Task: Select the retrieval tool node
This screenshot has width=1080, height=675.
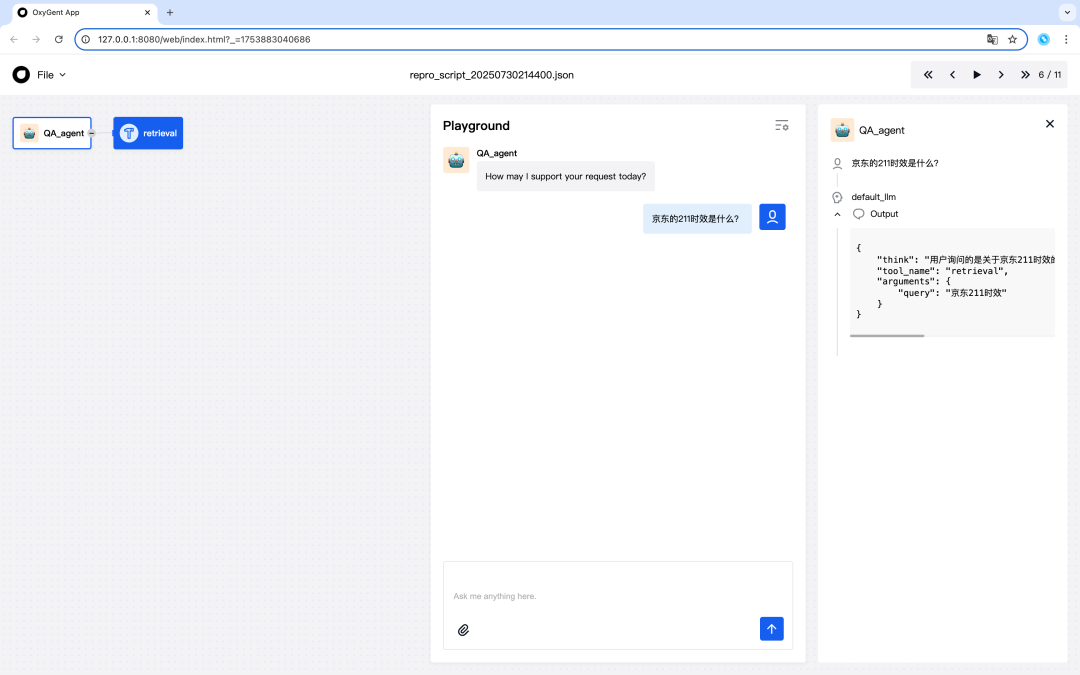Action: [x=148, y=133]
